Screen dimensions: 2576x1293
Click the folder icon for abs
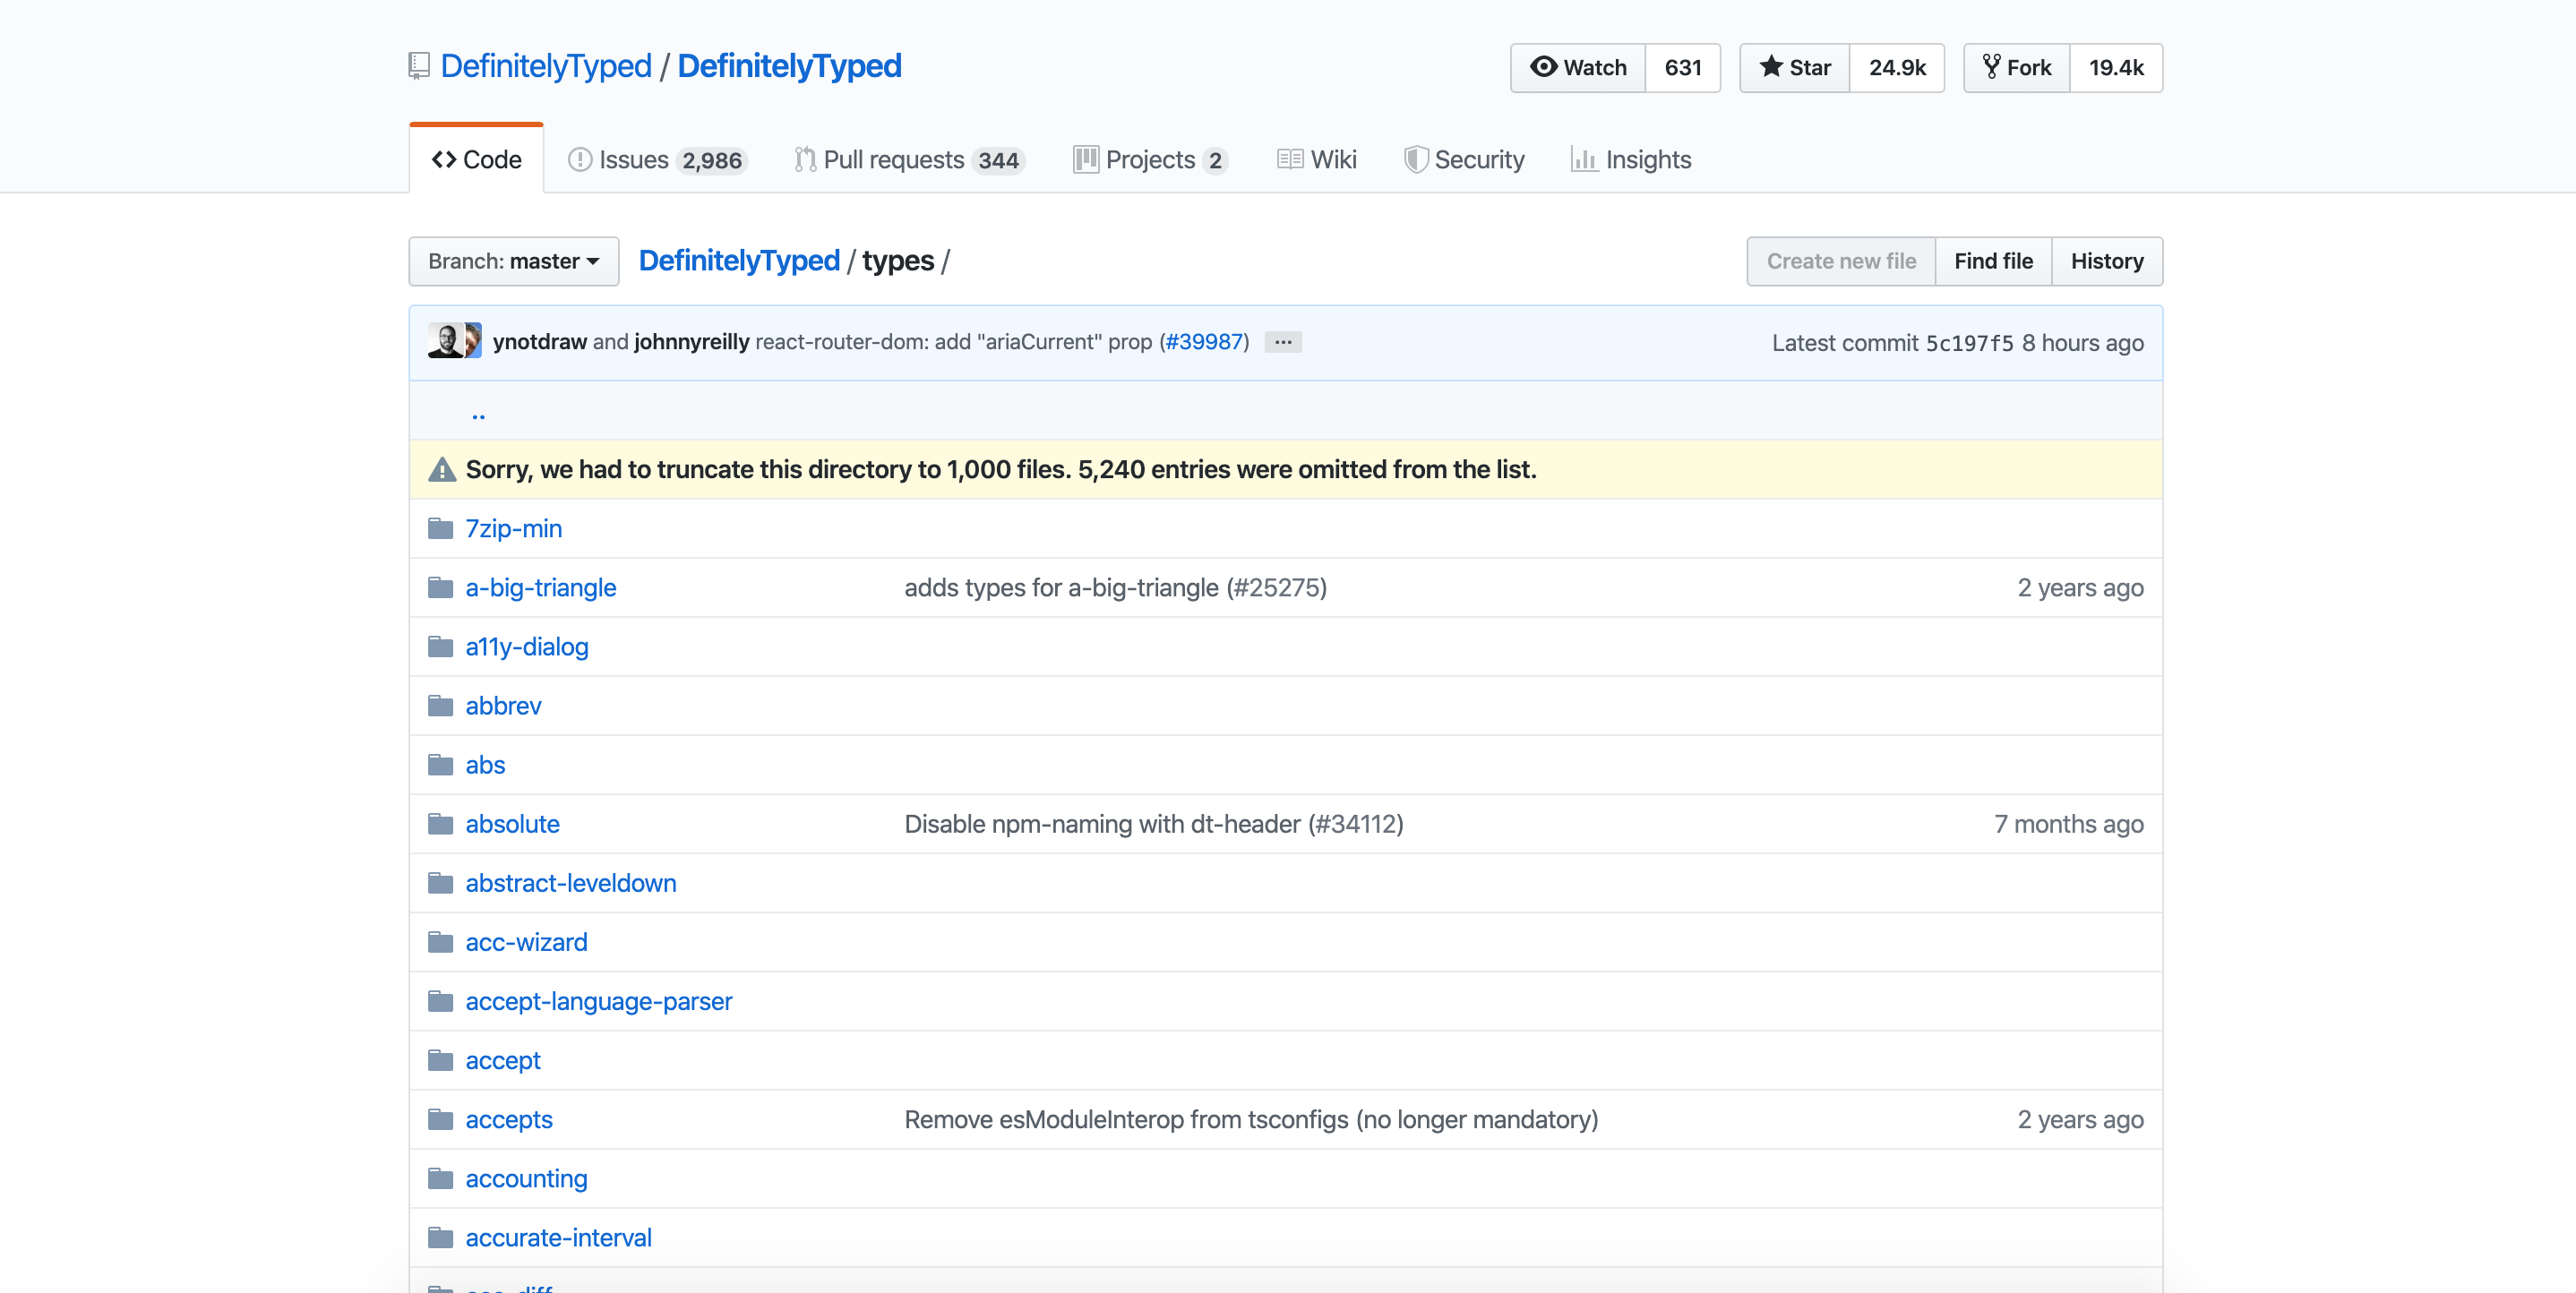(x=440, y=764)
